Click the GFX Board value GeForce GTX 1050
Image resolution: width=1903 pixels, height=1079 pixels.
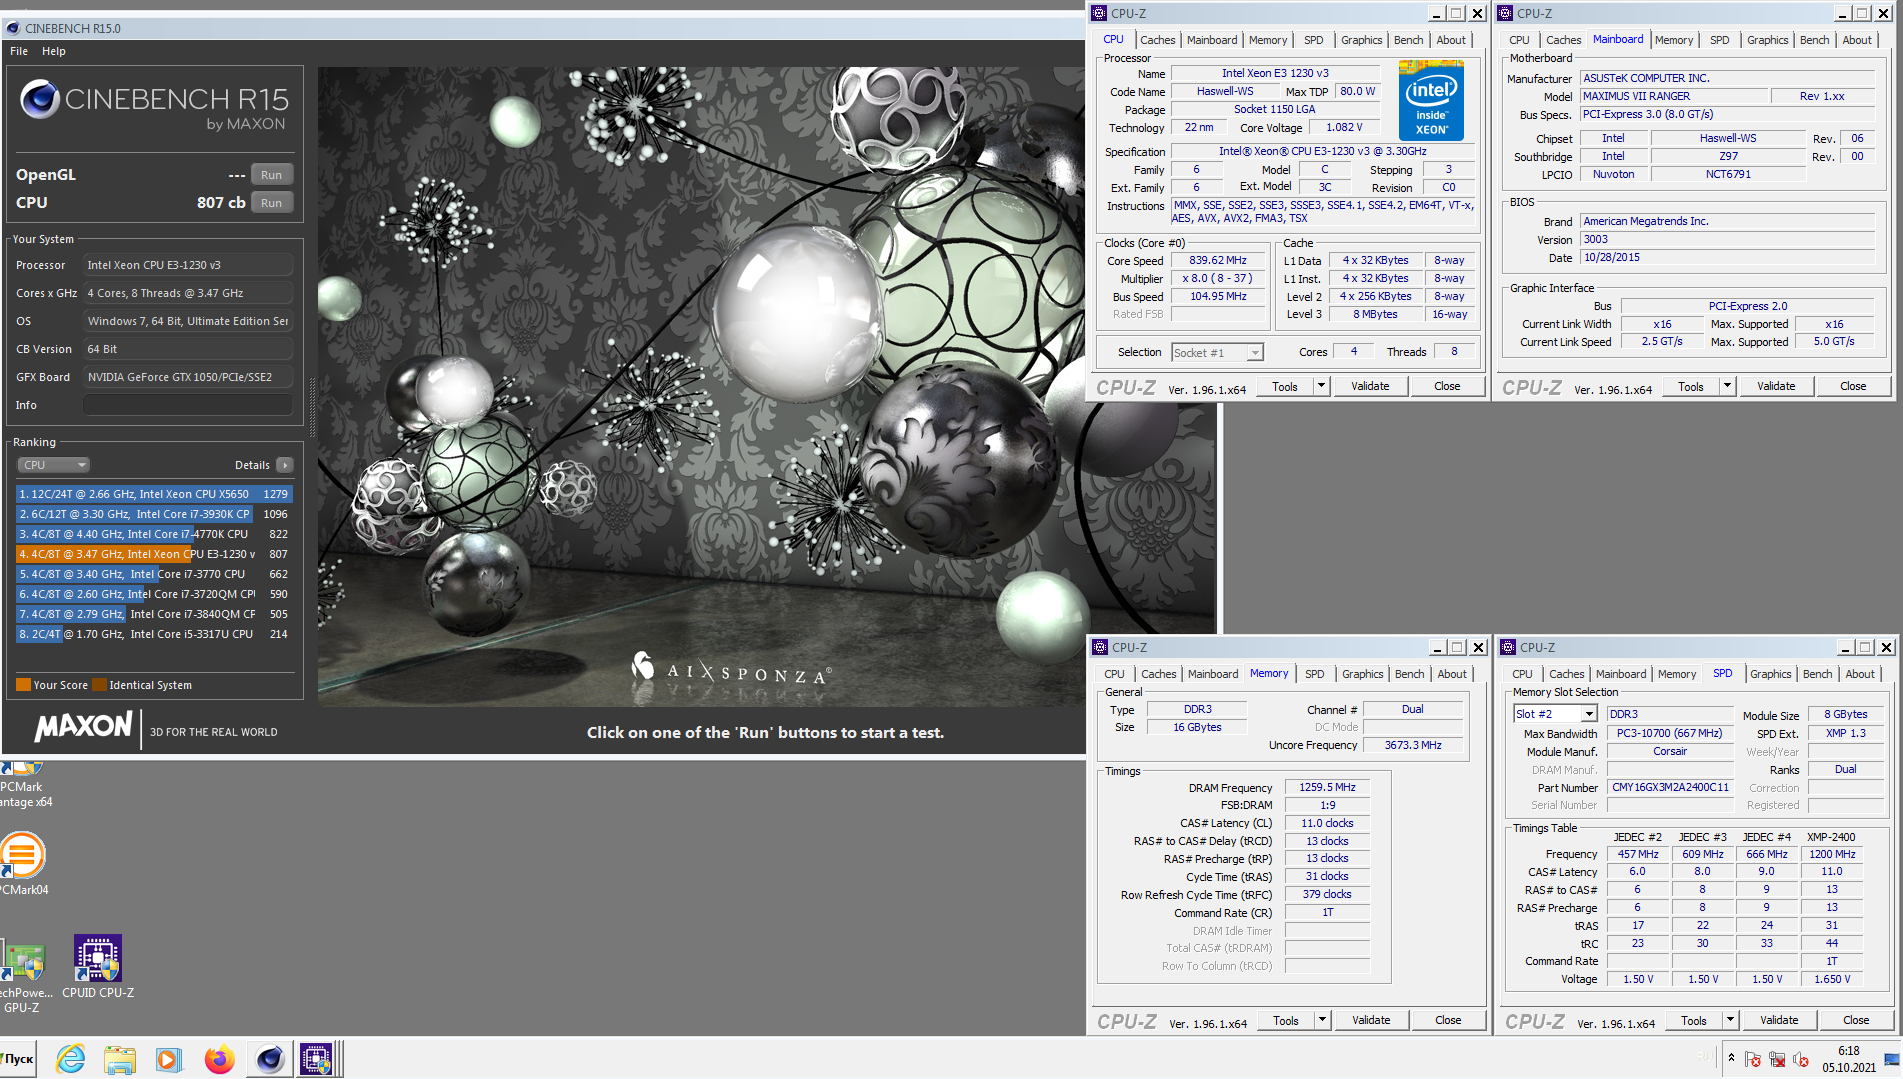(188, 377)
